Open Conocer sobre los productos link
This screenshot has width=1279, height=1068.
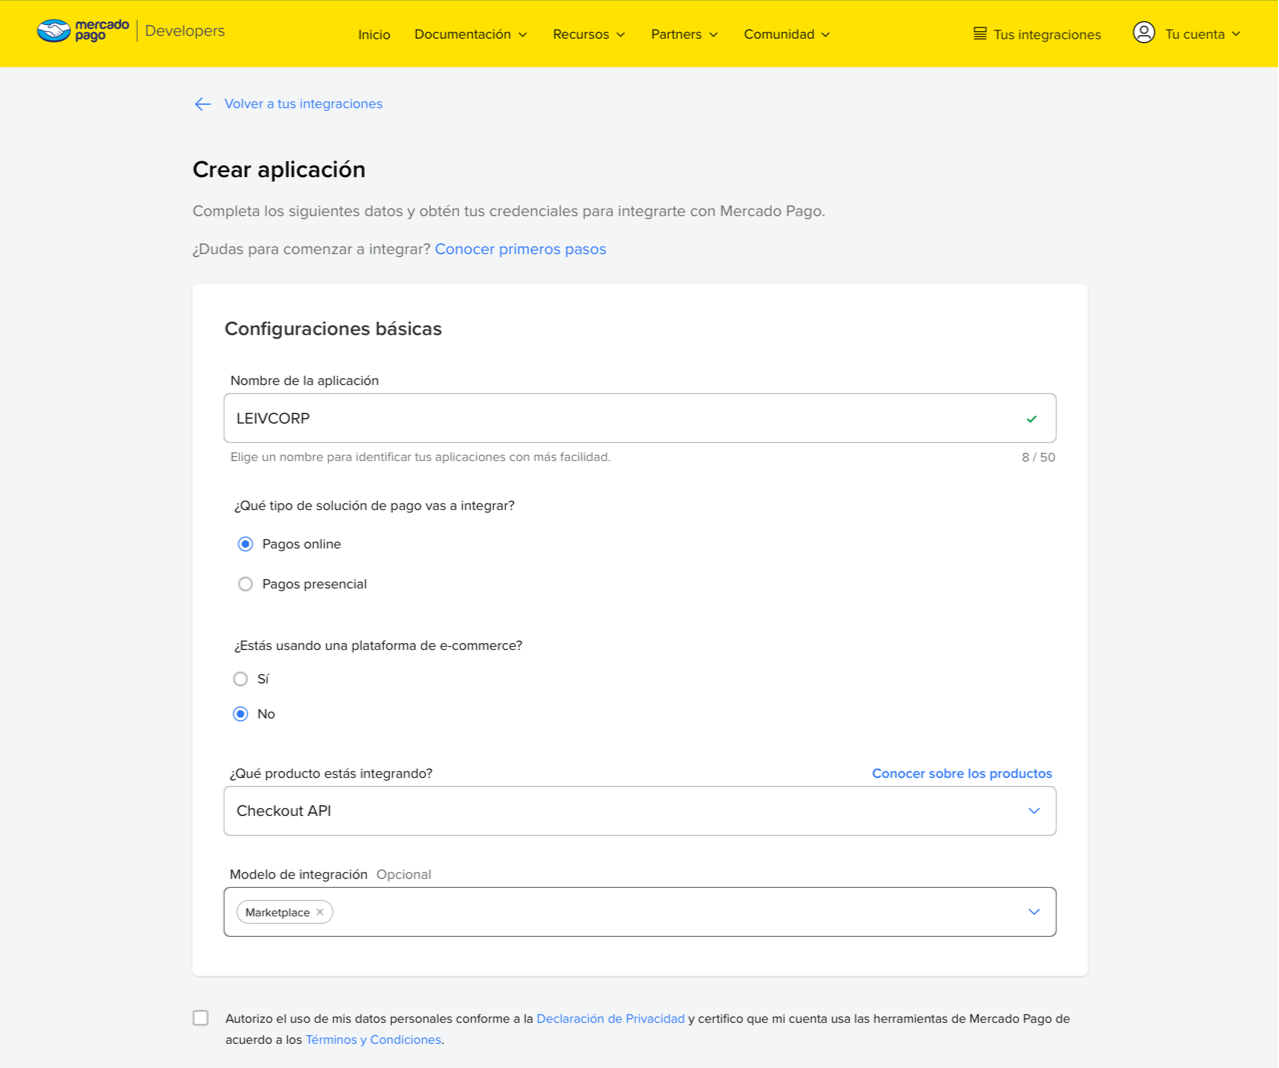coord(962,773)
